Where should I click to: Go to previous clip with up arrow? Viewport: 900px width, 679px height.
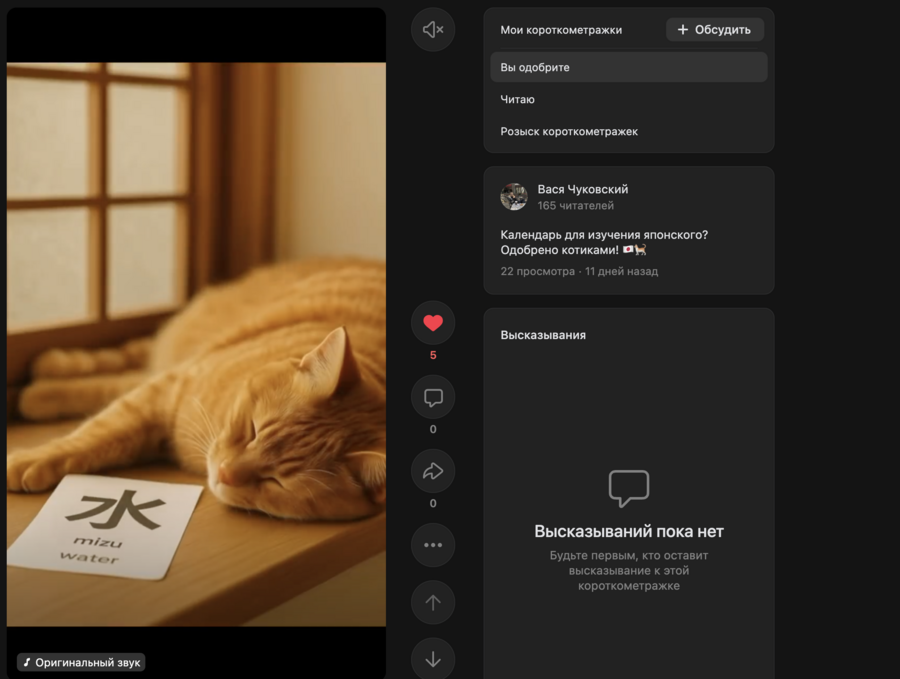tap(433, 602)
